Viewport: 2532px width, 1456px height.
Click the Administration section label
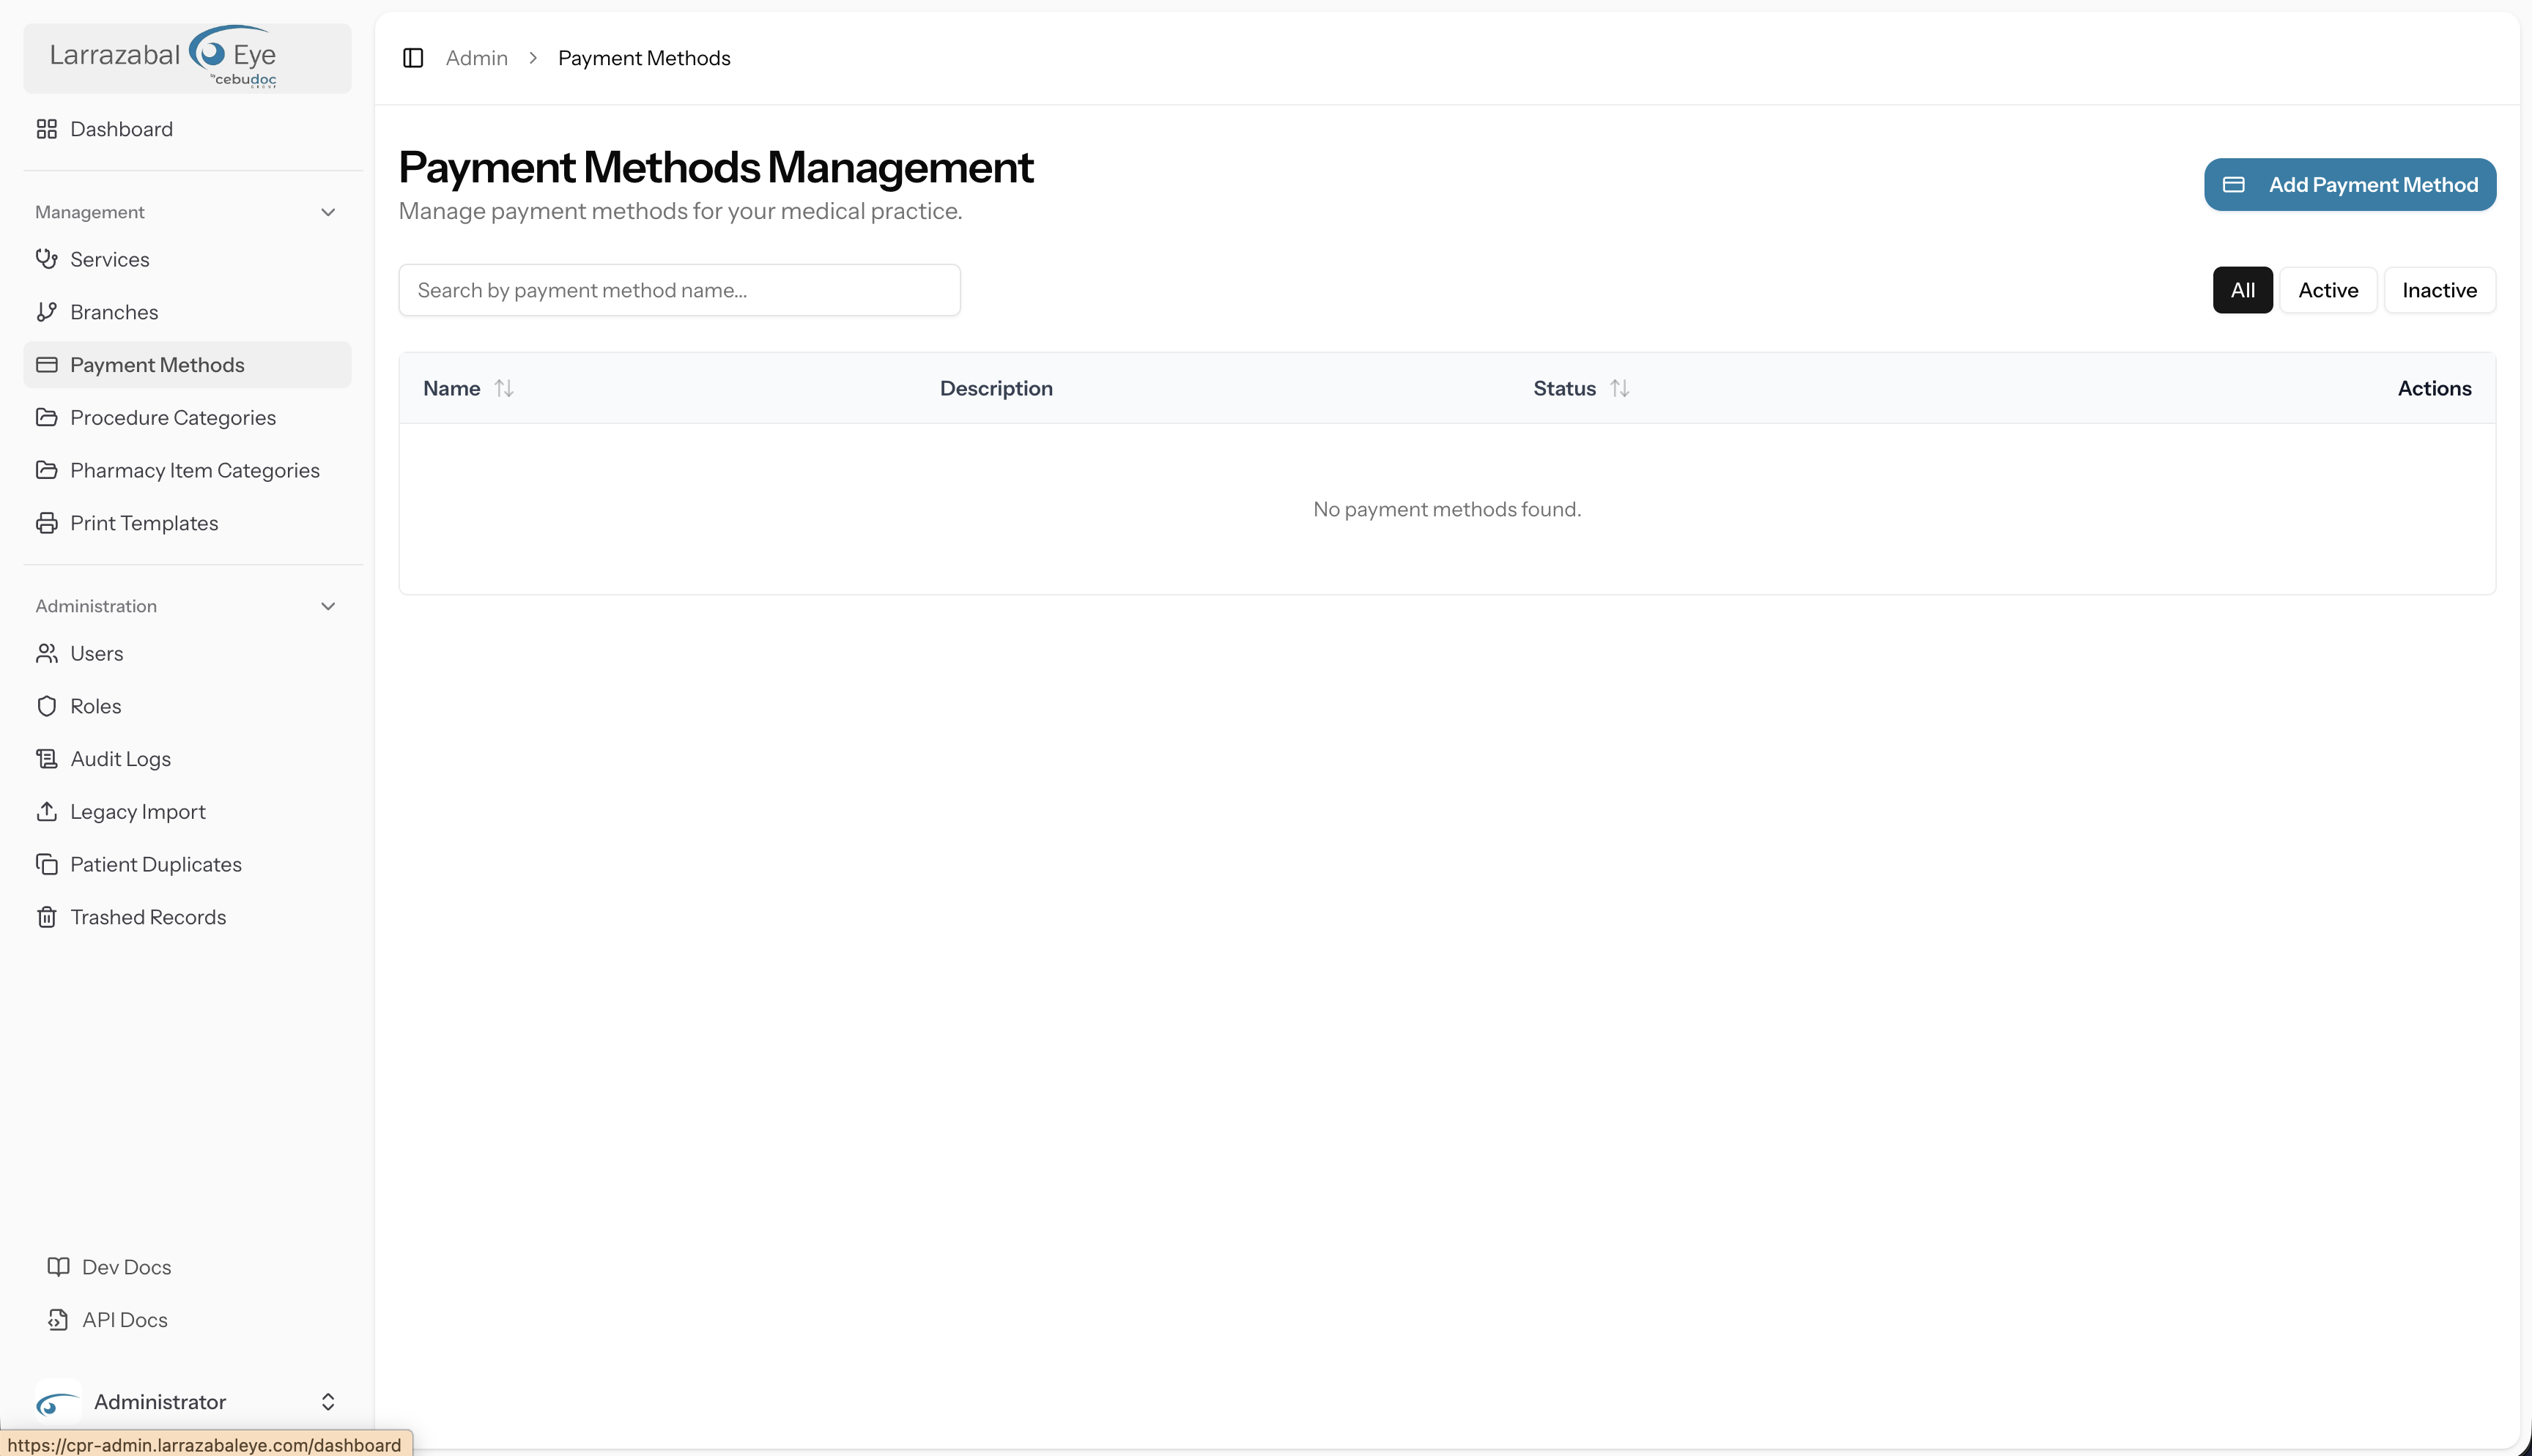point(96,606)
